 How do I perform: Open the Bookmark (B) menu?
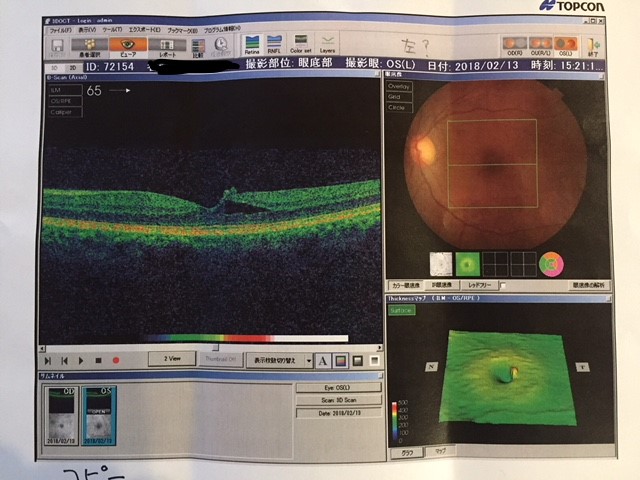point(182,30)
